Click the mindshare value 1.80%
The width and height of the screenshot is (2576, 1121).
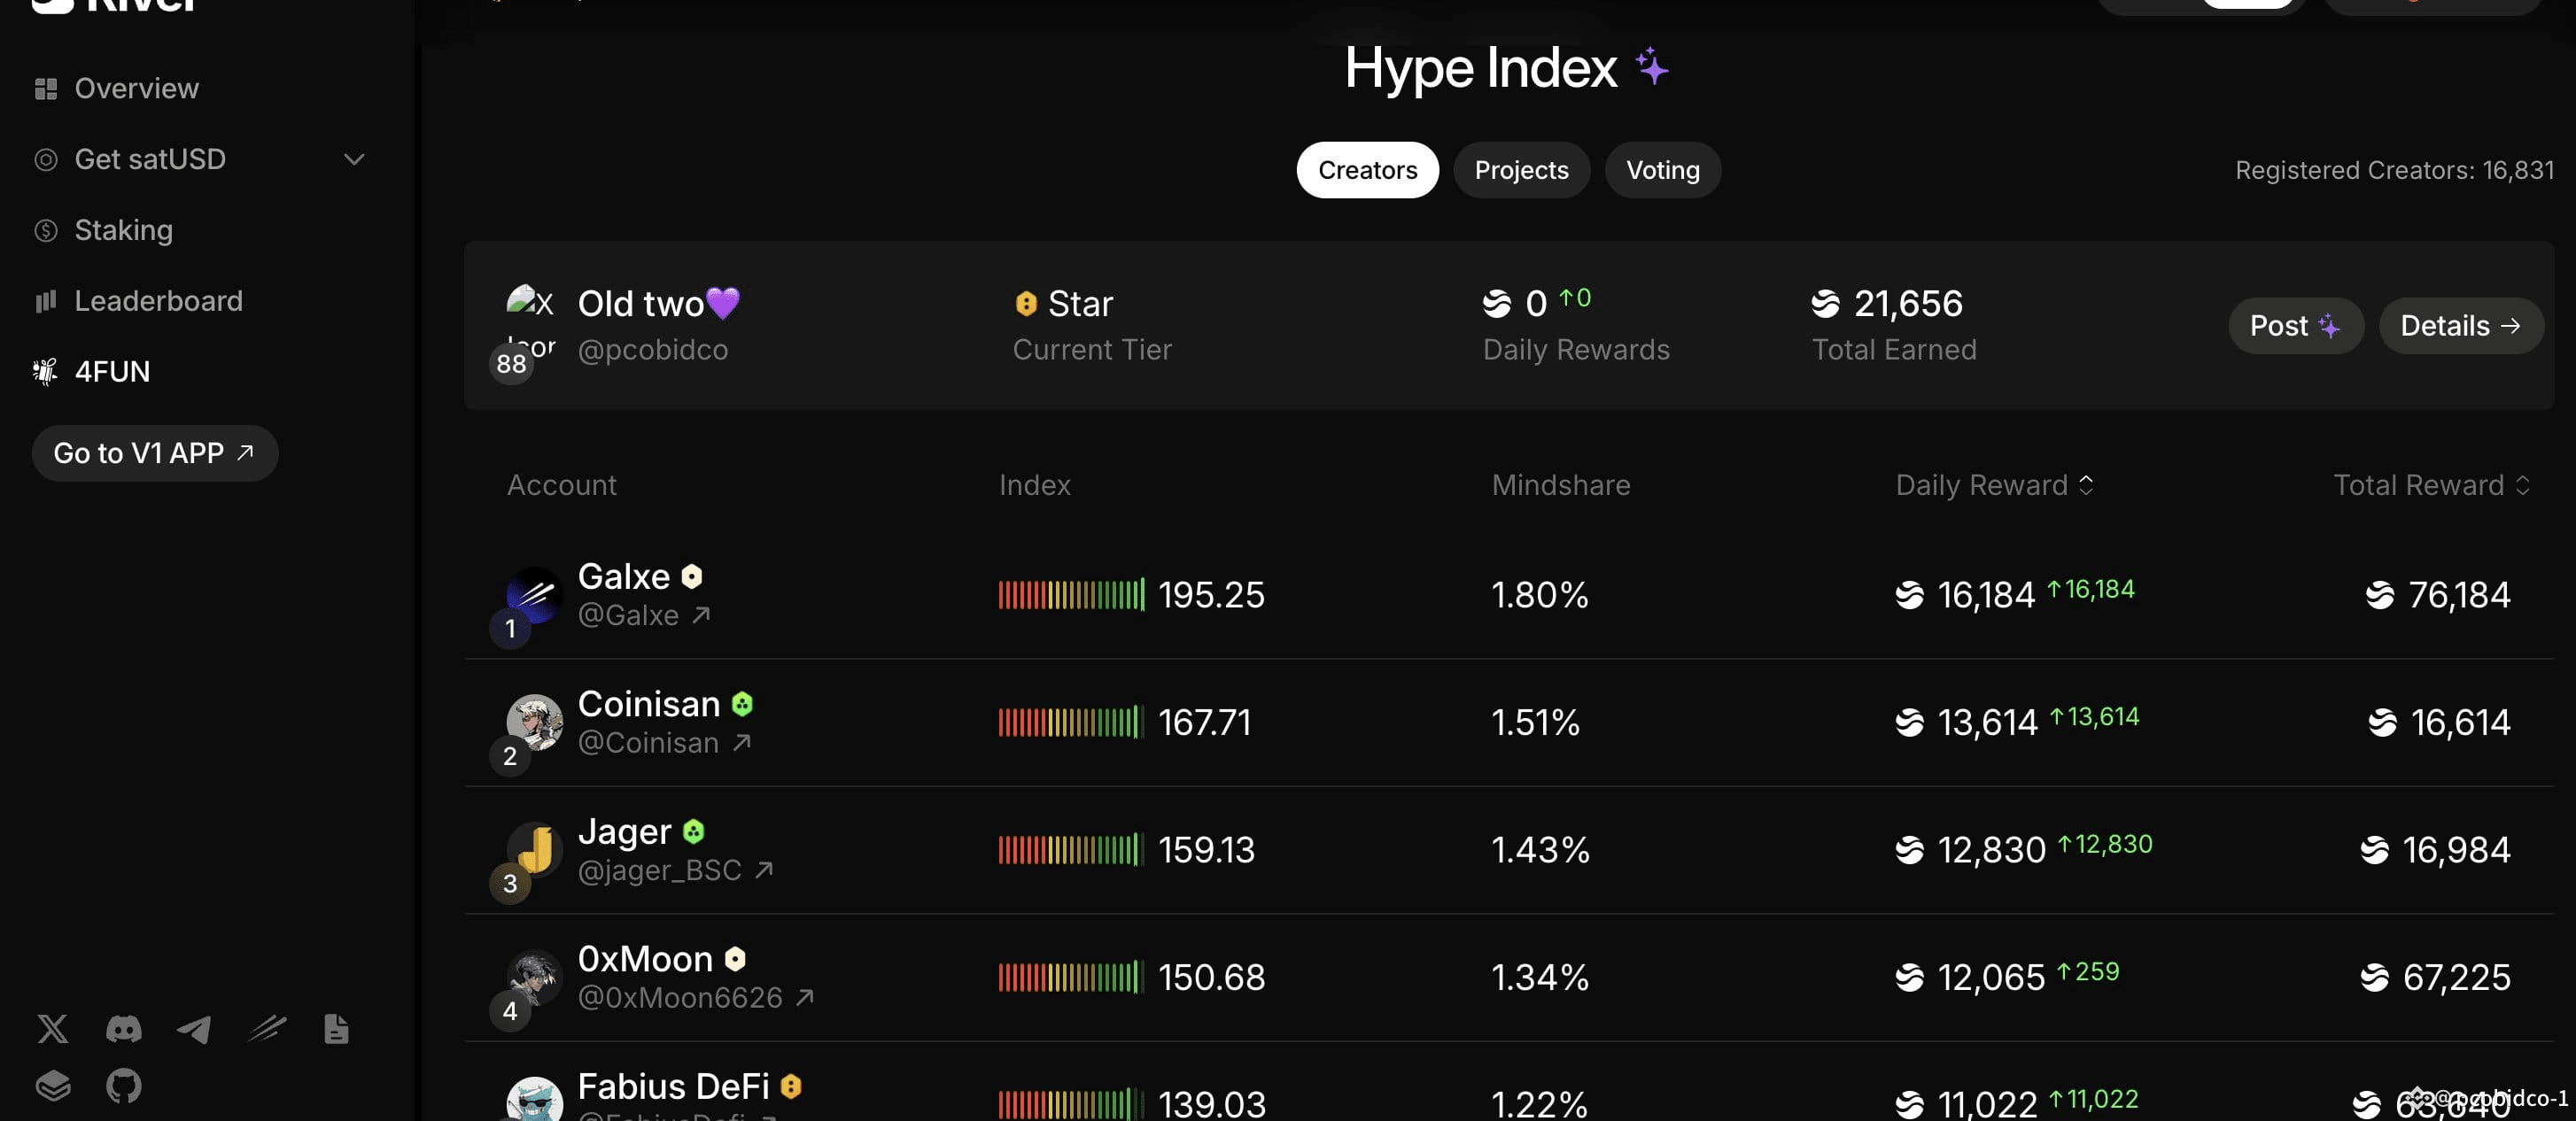[x=1540, y=595]
